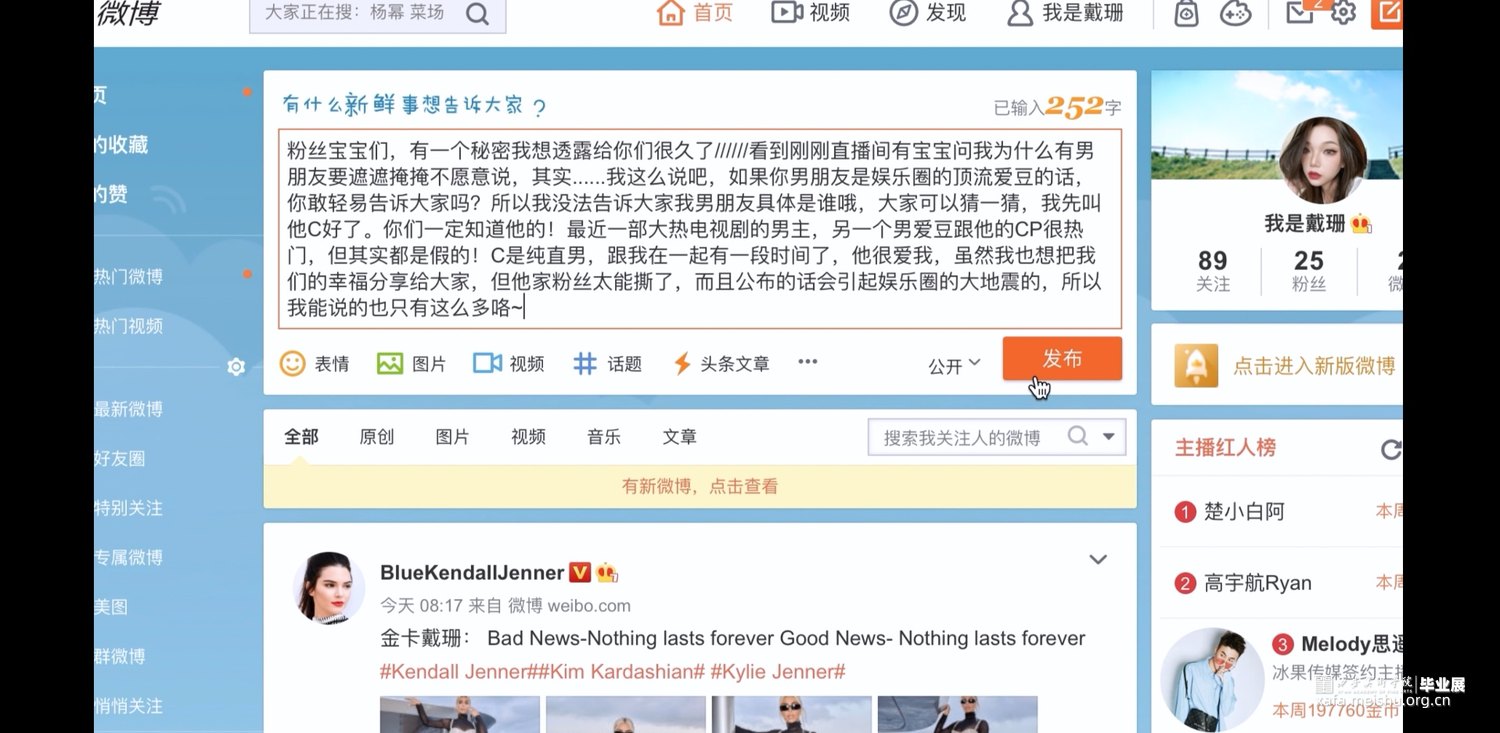Viewport: 1500px width, 733px height.
Task: Click the search magnifier icon in top bar
Action: pos(478,14)
